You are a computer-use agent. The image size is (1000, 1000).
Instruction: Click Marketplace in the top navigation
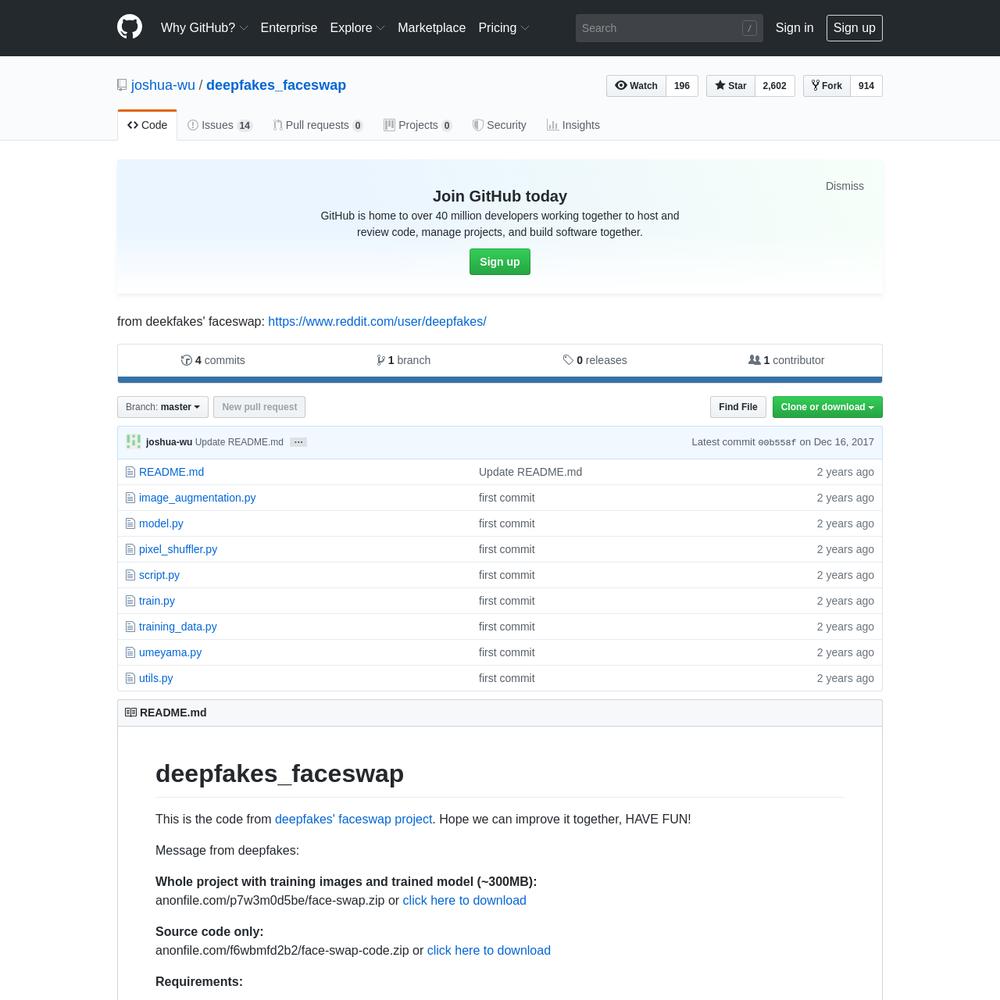click(x=432, y=27)
